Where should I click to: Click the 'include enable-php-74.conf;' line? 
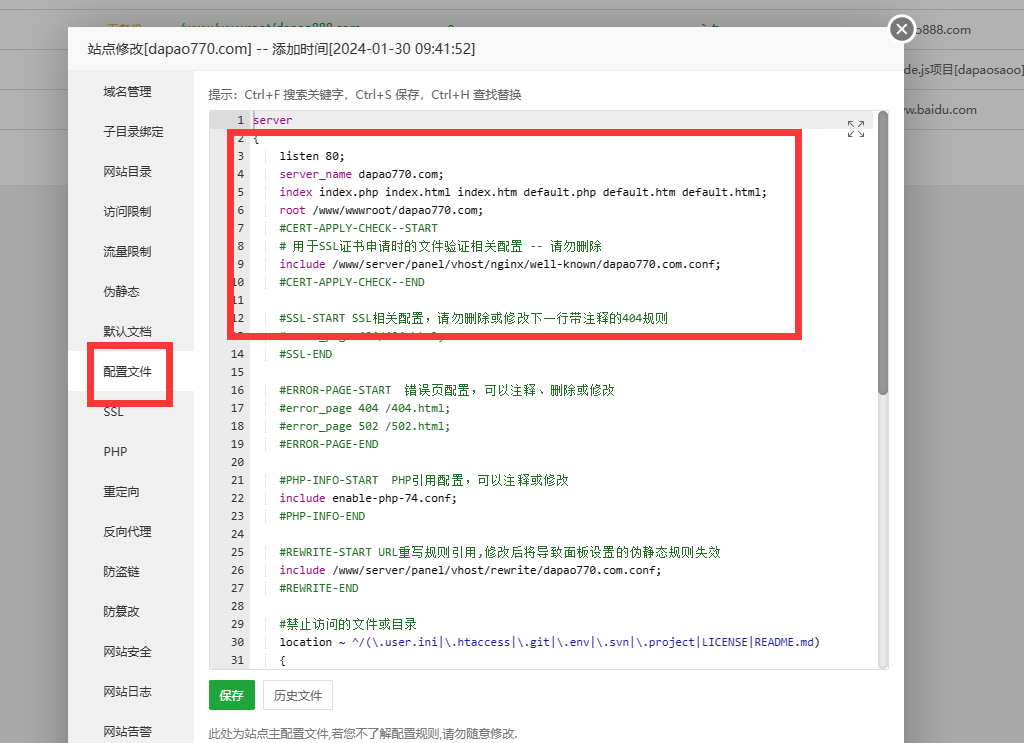click(368, 498)
